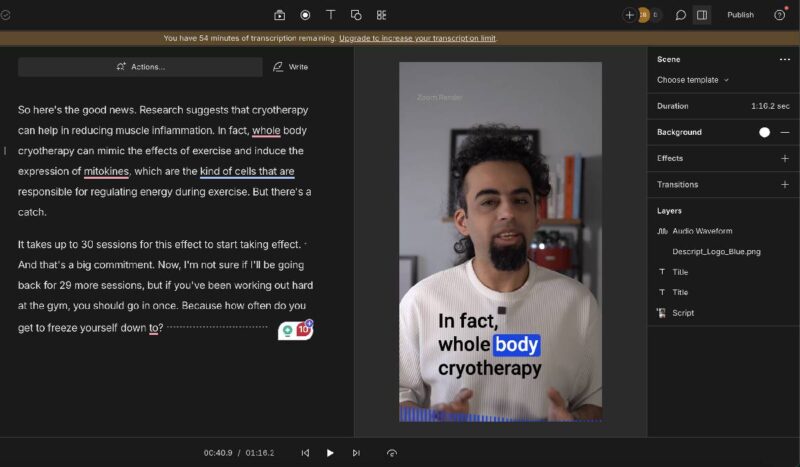Open the Shapes tool icon
This screenshot has width=800, height=467.
[x=356, y=15]
